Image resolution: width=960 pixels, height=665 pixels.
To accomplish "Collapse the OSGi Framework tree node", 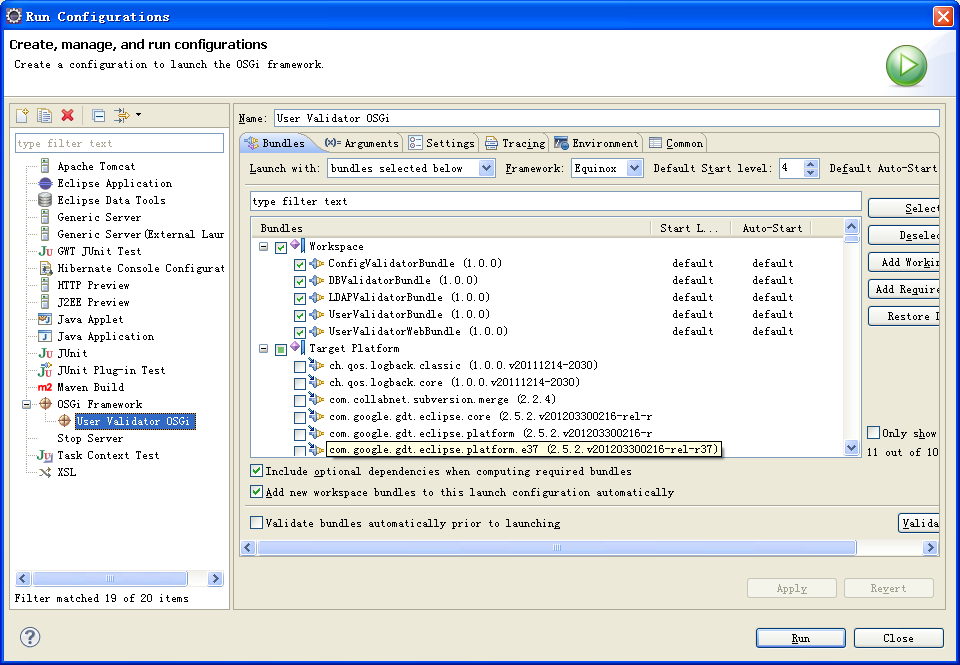I will point(26,404).
